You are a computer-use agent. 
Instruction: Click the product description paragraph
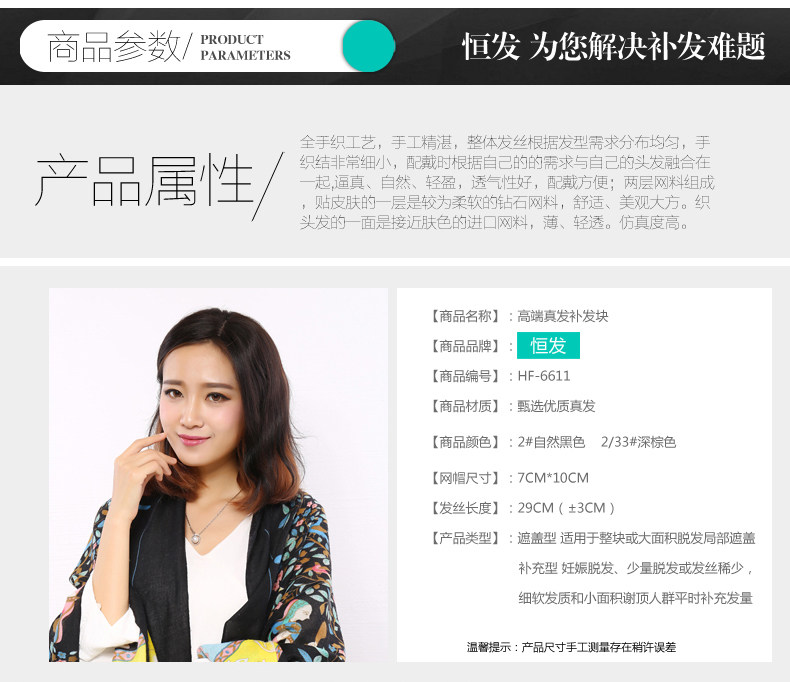(x=507, y=182)
